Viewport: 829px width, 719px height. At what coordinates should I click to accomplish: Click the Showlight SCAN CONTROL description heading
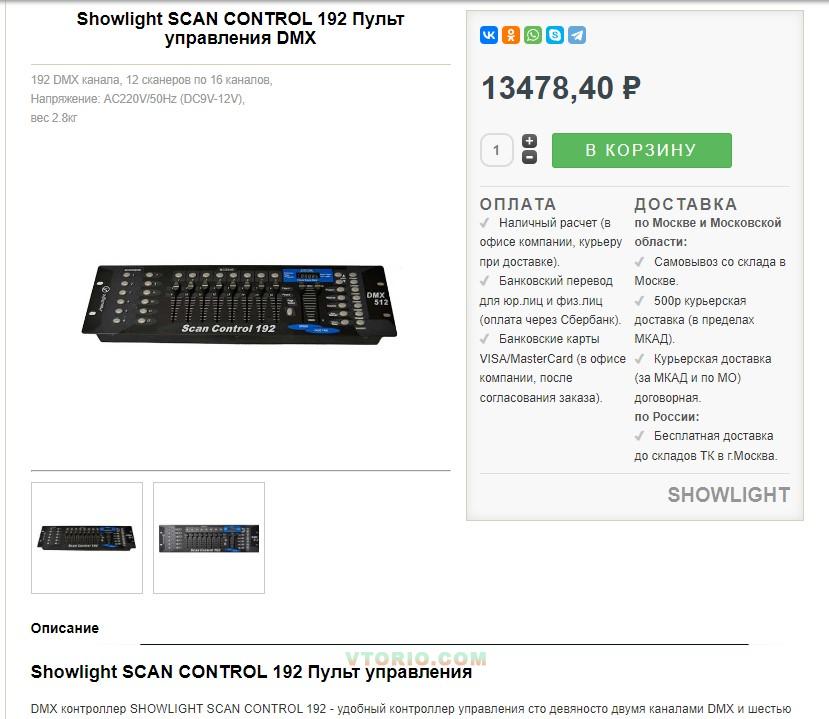[x=251, y=672]
